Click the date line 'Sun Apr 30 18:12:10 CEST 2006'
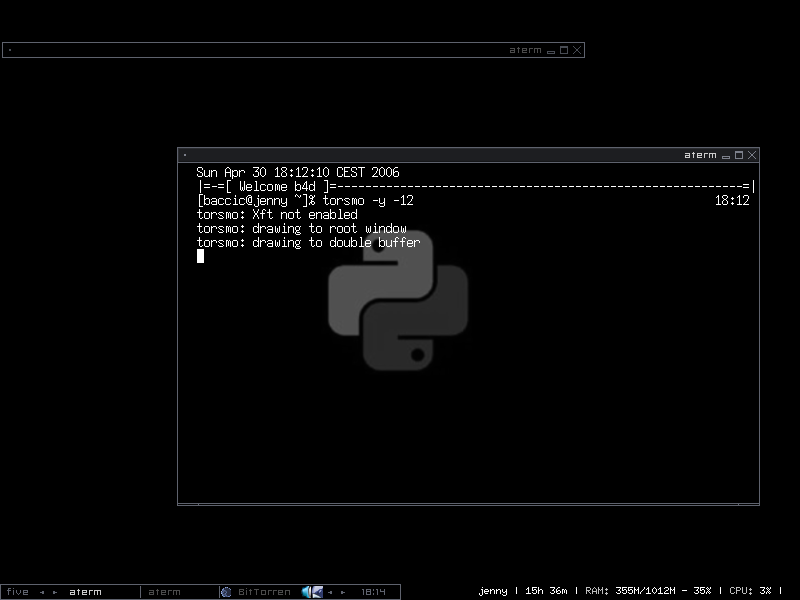This screenshot has width=800, height=600. 297,172
